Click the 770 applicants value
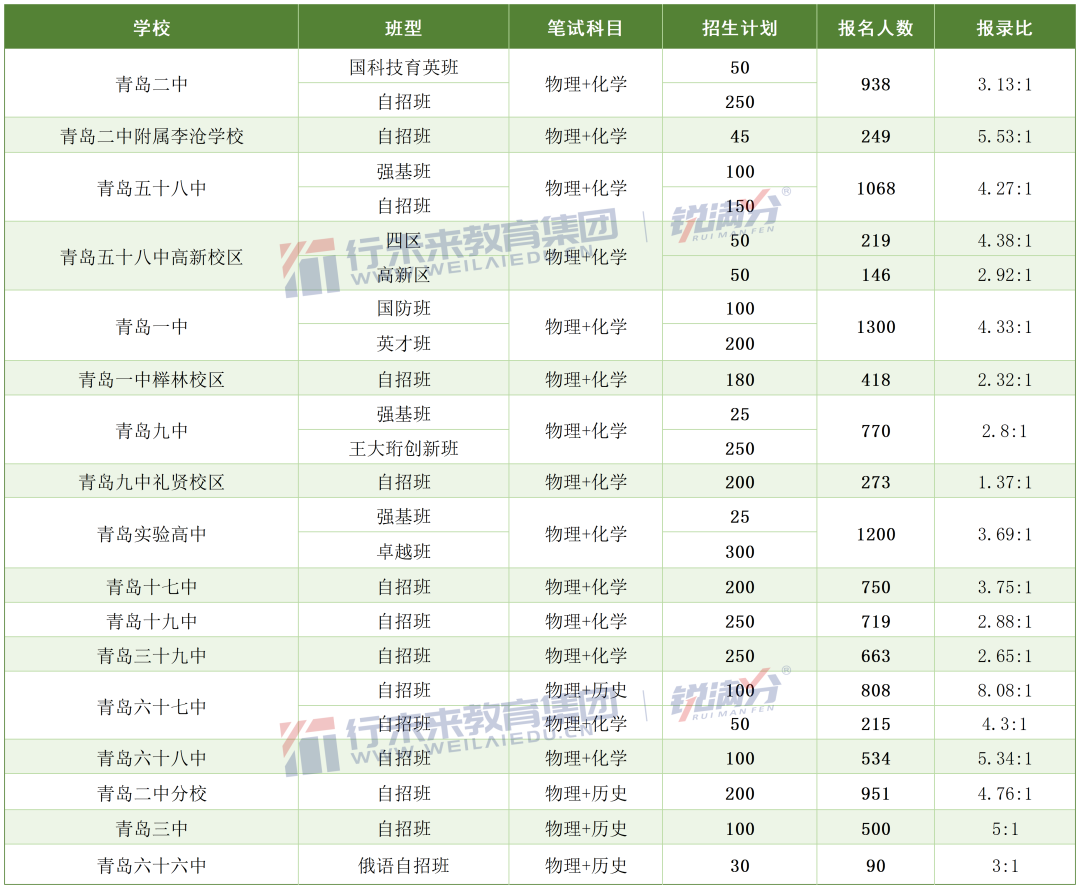Viewport: 1080px width, 889px height. pos(875,431)
